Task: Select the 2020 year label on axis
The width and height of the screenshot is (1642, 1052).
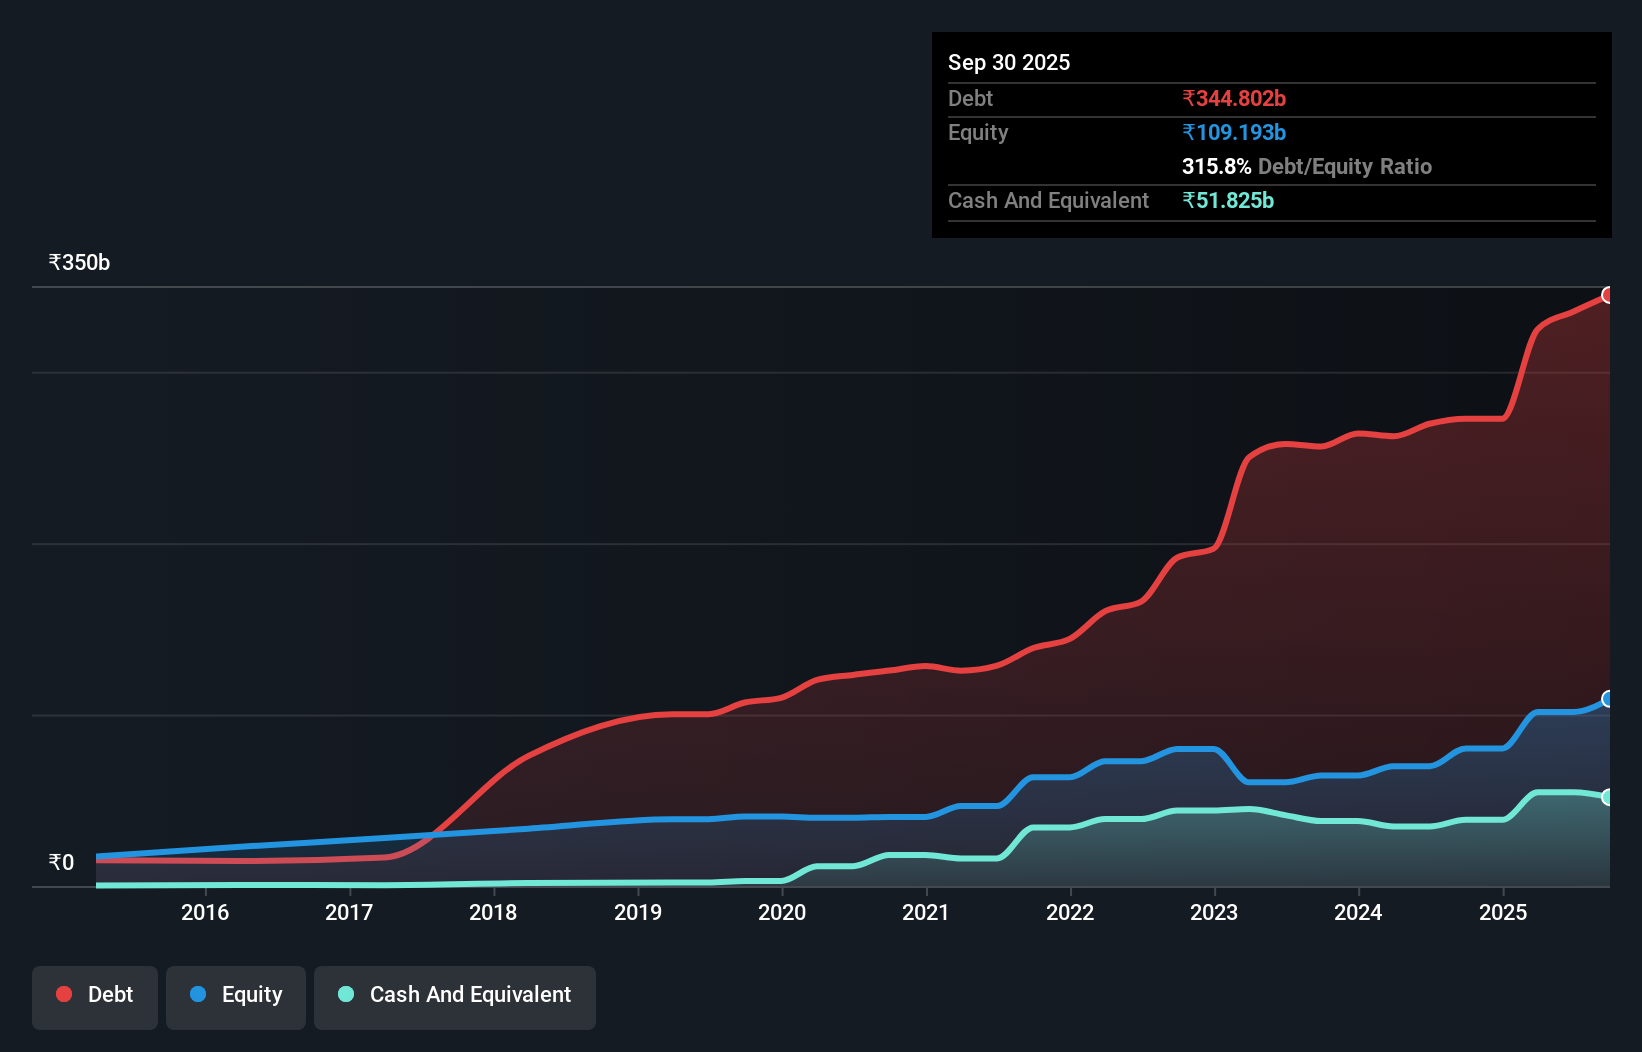Action: tap(782, 912)
